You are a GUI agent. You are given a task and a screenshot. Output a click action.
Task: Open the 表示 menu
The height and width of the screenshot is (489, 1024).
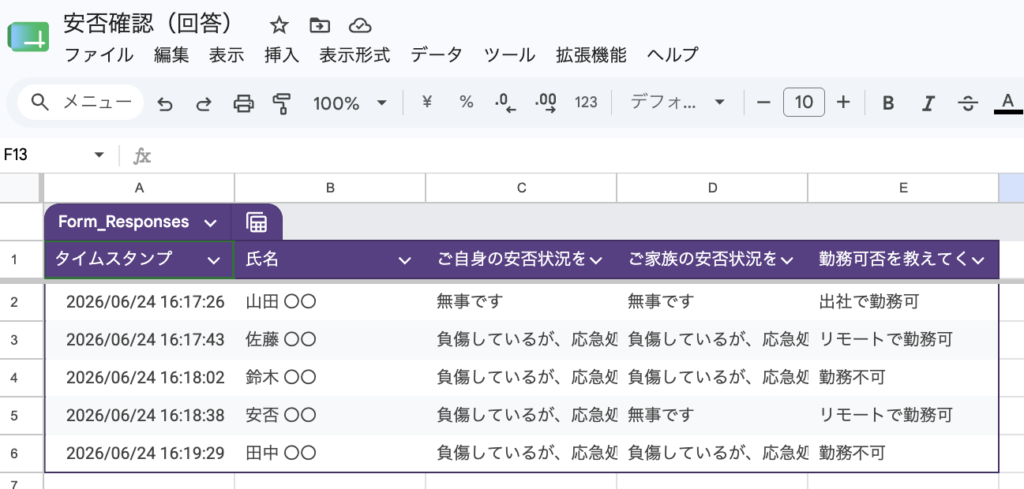(227, 55)
